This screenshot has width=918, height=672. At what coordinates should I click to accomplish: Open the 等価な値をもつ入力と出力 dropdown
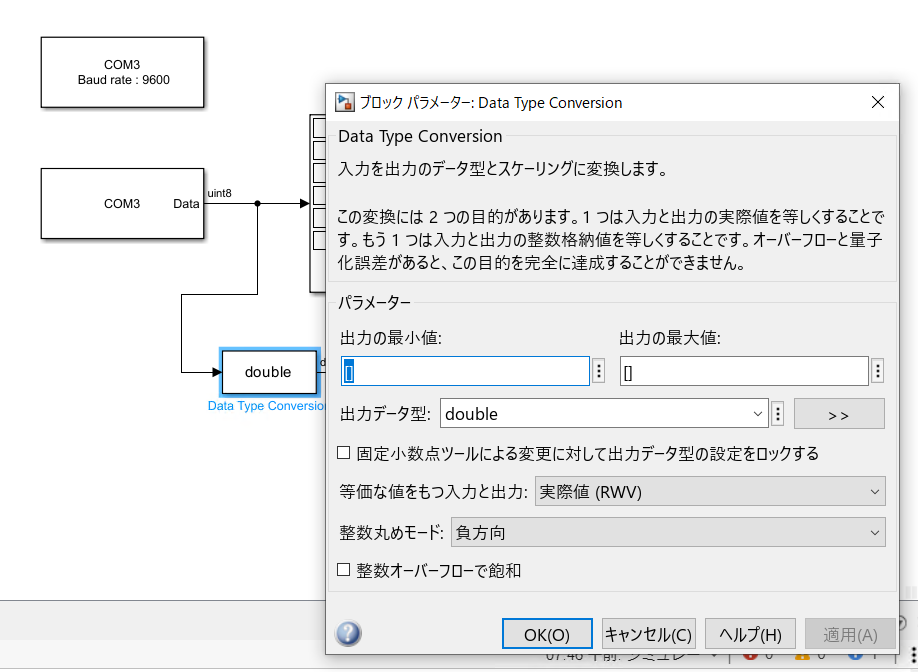tap(710, 491)
